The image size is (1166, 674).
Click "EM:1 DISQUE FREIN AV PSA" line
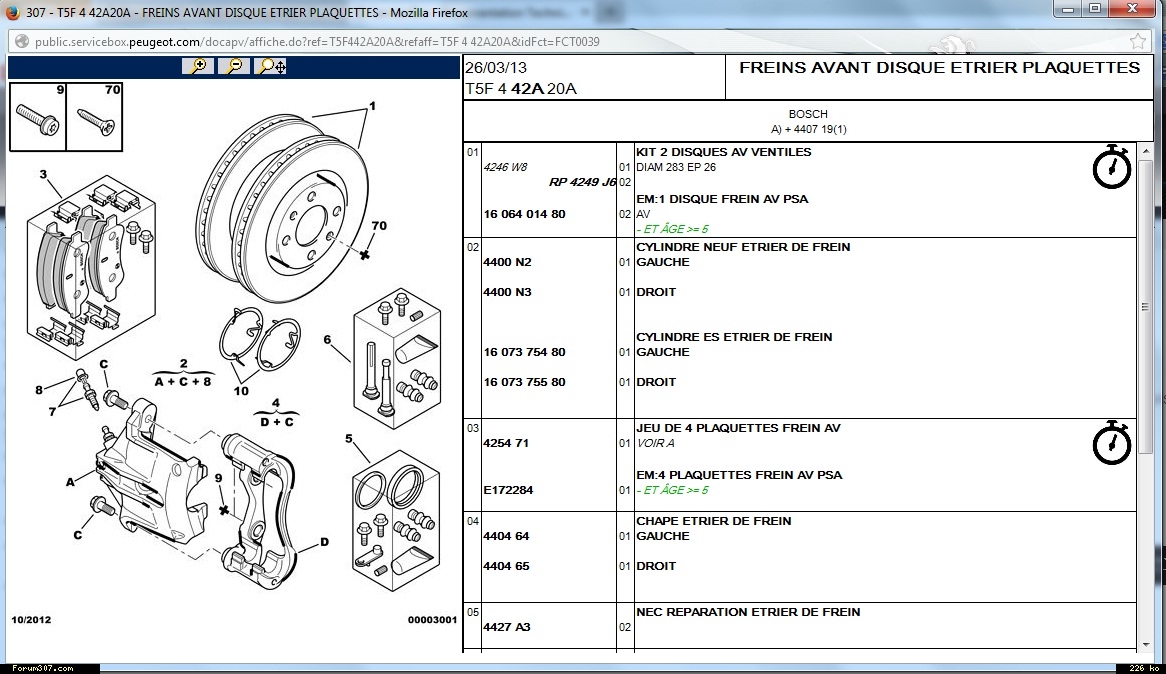(x=722, y=199)
